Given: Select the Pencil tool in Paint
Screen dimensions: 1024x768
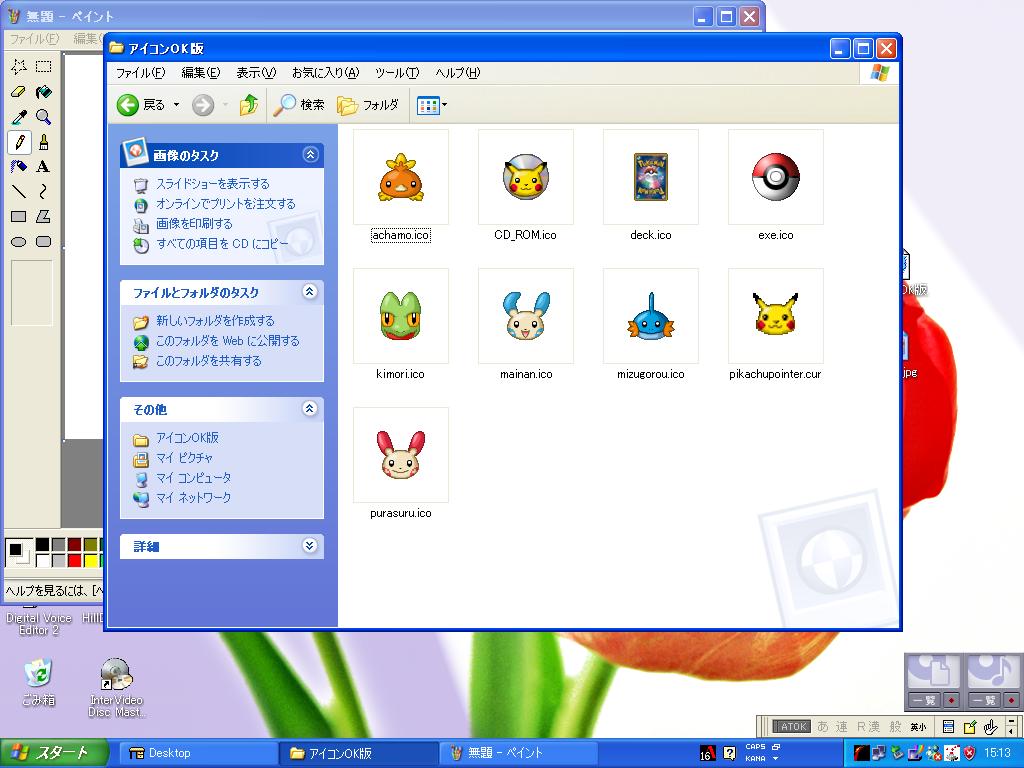Looking at the screenshot, I should (x=19, y=142).
